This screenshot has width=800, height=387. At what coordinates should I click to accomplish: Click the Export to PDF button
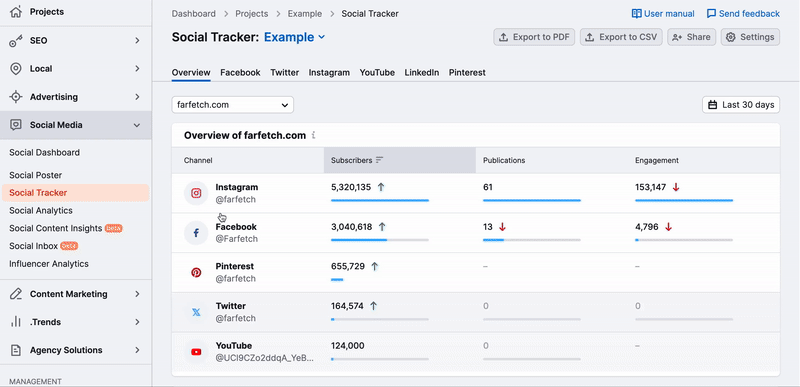pyautogui.click(x=534, y=37)
